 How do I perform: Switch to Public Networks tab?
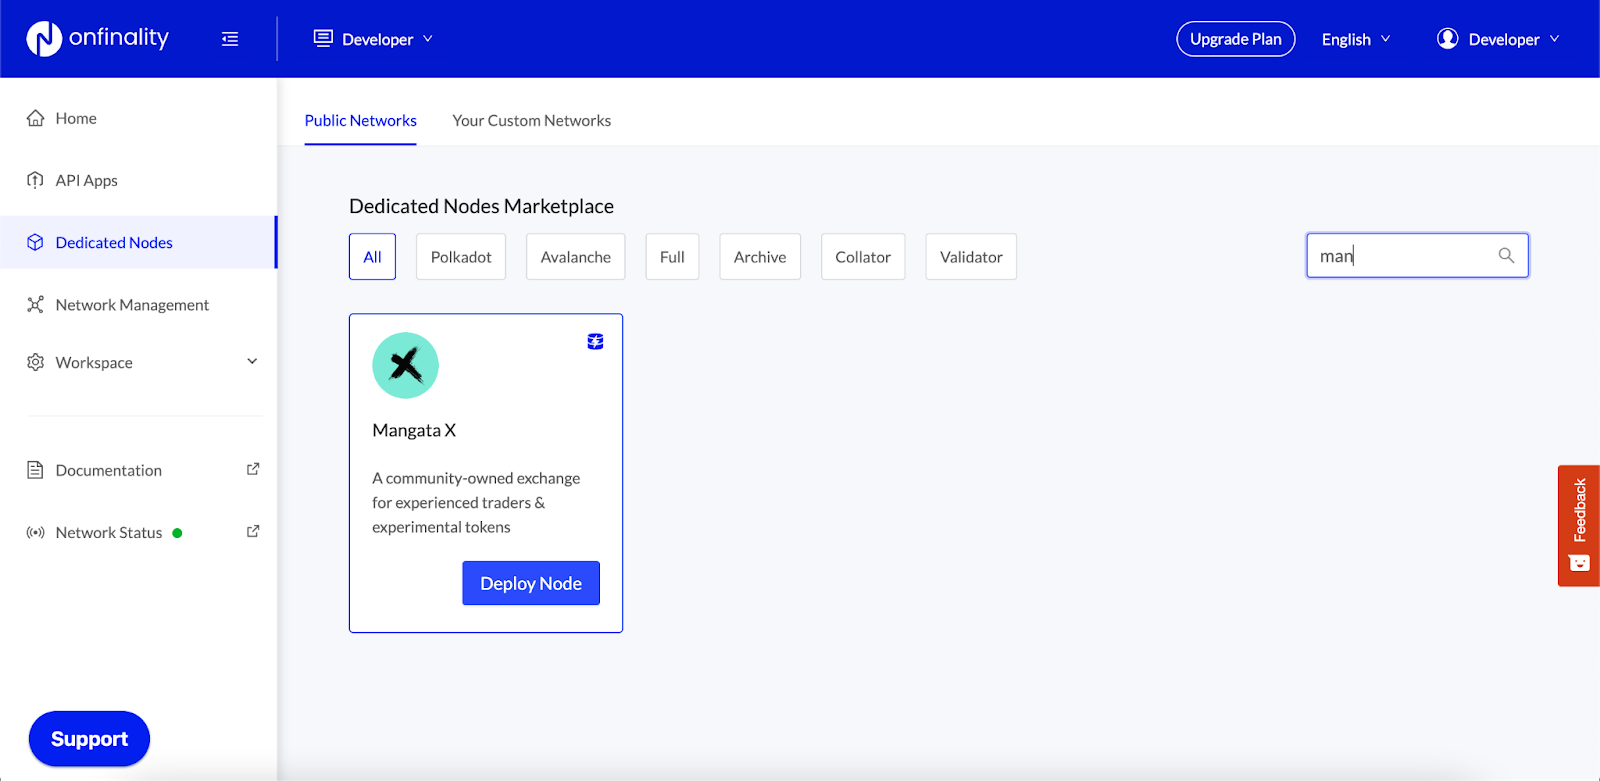(361, 120)
